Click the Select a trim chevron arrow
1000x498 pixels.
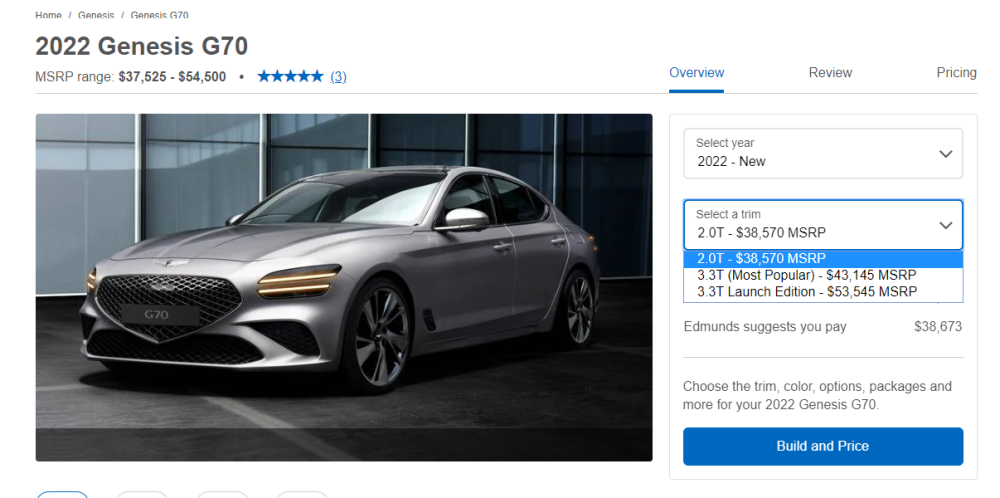pyautogui.click(x=945, y=225)
